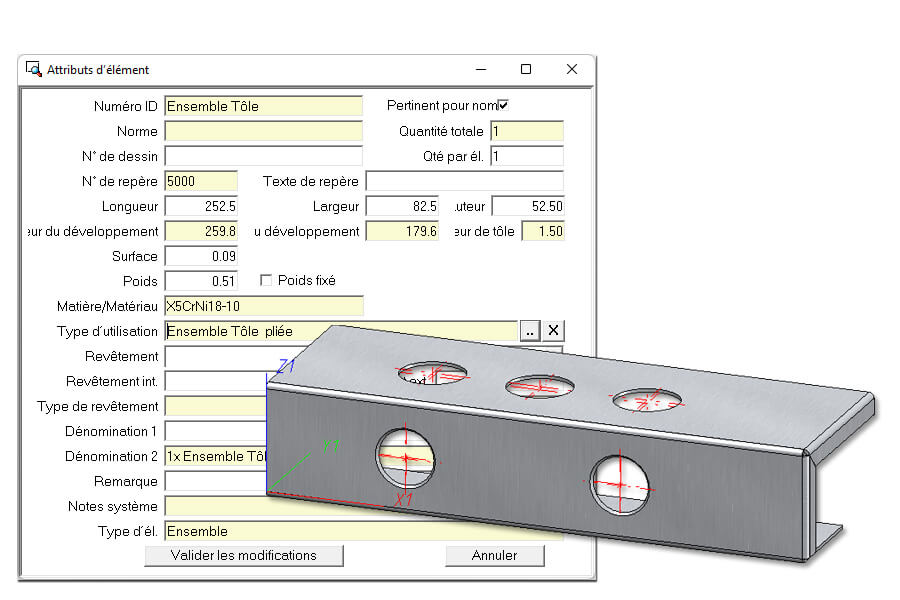
Task: Focus the N° de dessin field
Action: [x=263, y=156]
